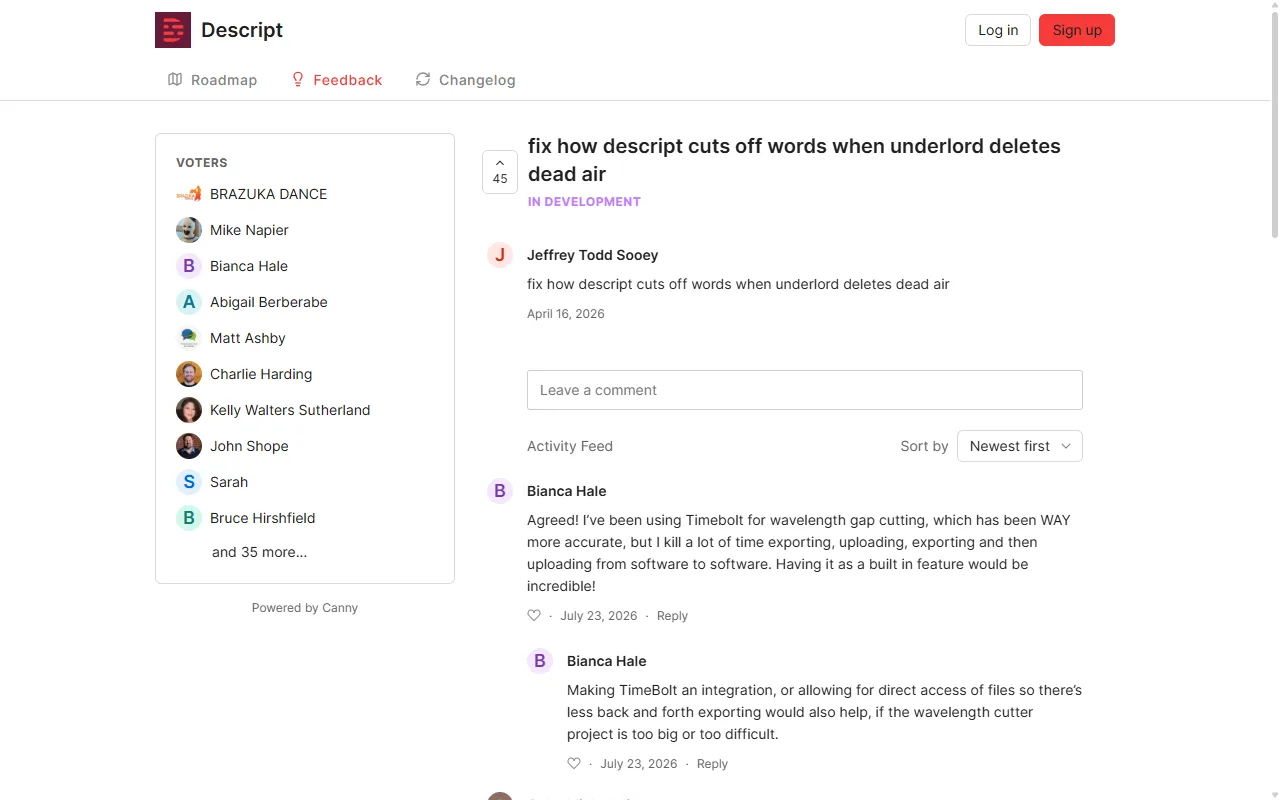This screenshot has height=800, width=1280.
Task: Click the Descript brand name text
Action: coord(242,30)
